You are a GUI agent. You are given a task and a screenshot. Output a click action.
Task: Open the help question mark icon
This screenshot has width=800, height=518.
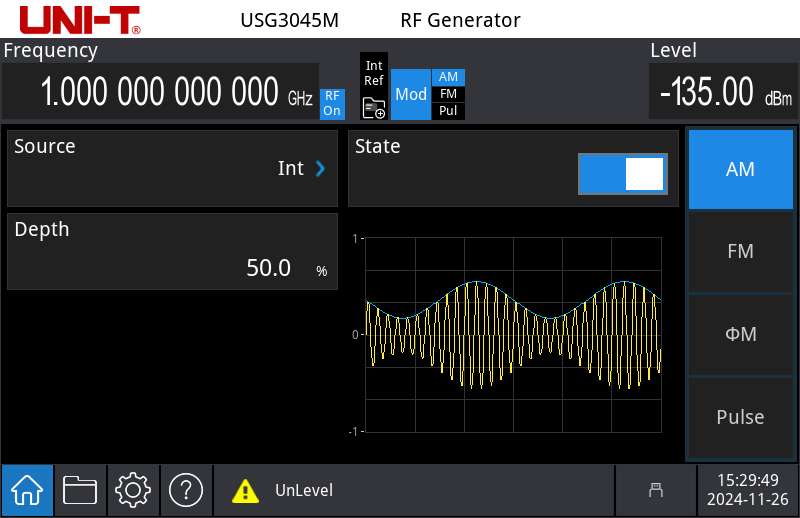(186, 490)
